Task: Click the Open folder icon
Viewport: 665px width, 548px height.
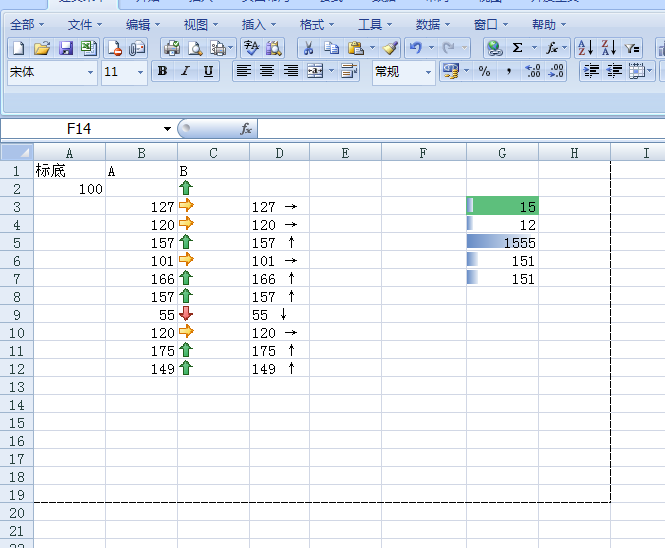Action: point(42,48)
